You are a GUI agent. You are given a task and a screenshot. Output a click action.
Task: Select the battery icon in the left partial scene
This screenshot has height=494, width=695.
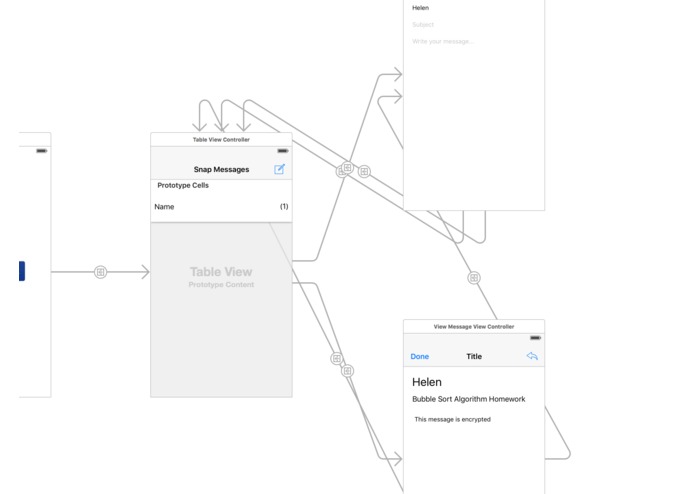tap(42, 151)
